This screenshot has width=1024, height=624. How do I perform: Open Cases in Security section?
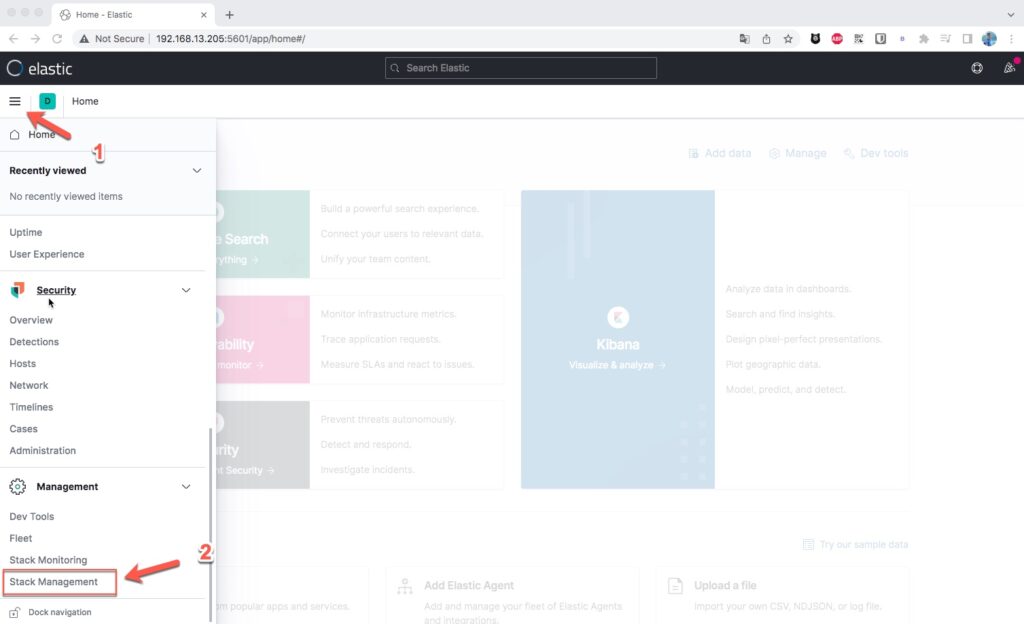(24, 429)
